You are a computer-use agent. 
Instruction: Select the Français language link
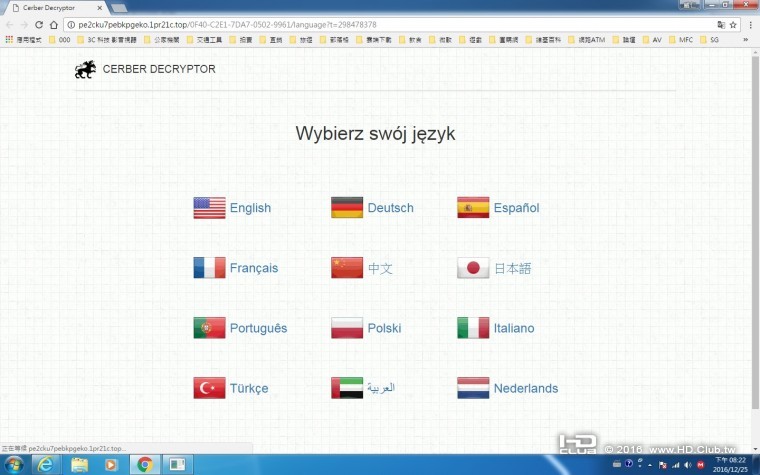pos(254,268)
